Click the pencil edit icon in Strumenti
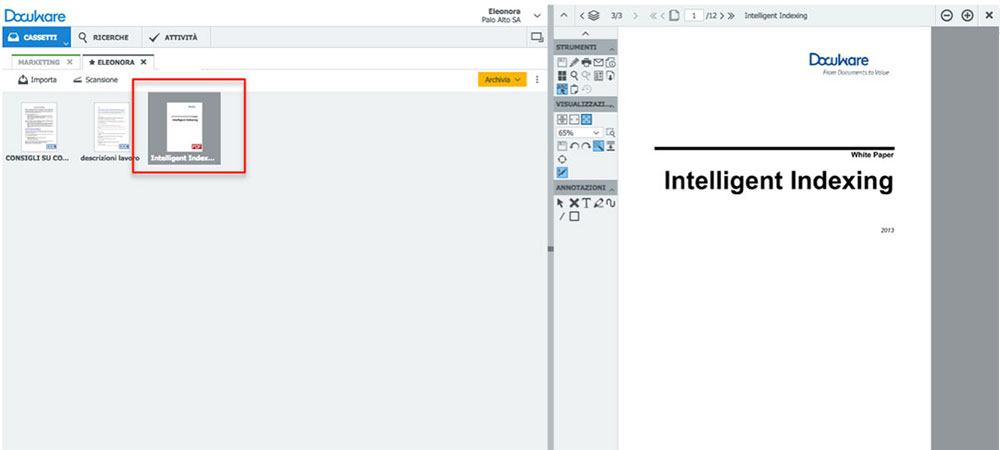This screenshot has width=1000, height=450. 574,62
